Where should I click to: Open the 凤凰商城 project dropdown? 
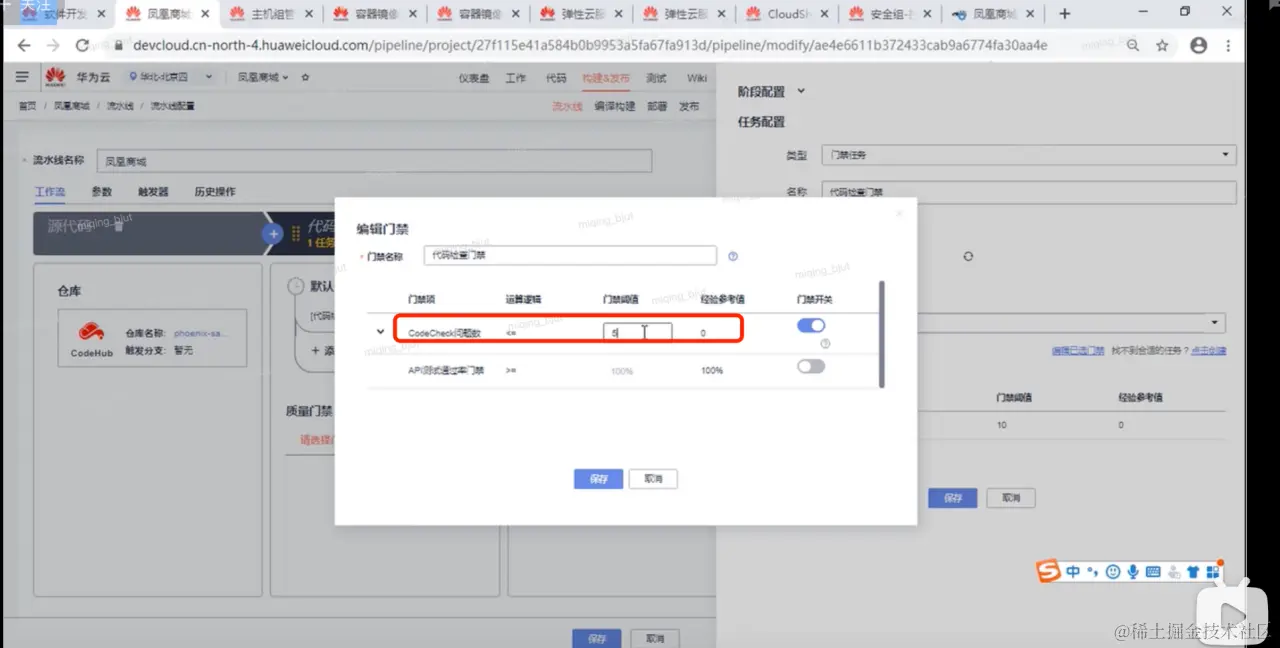point(262,78)
